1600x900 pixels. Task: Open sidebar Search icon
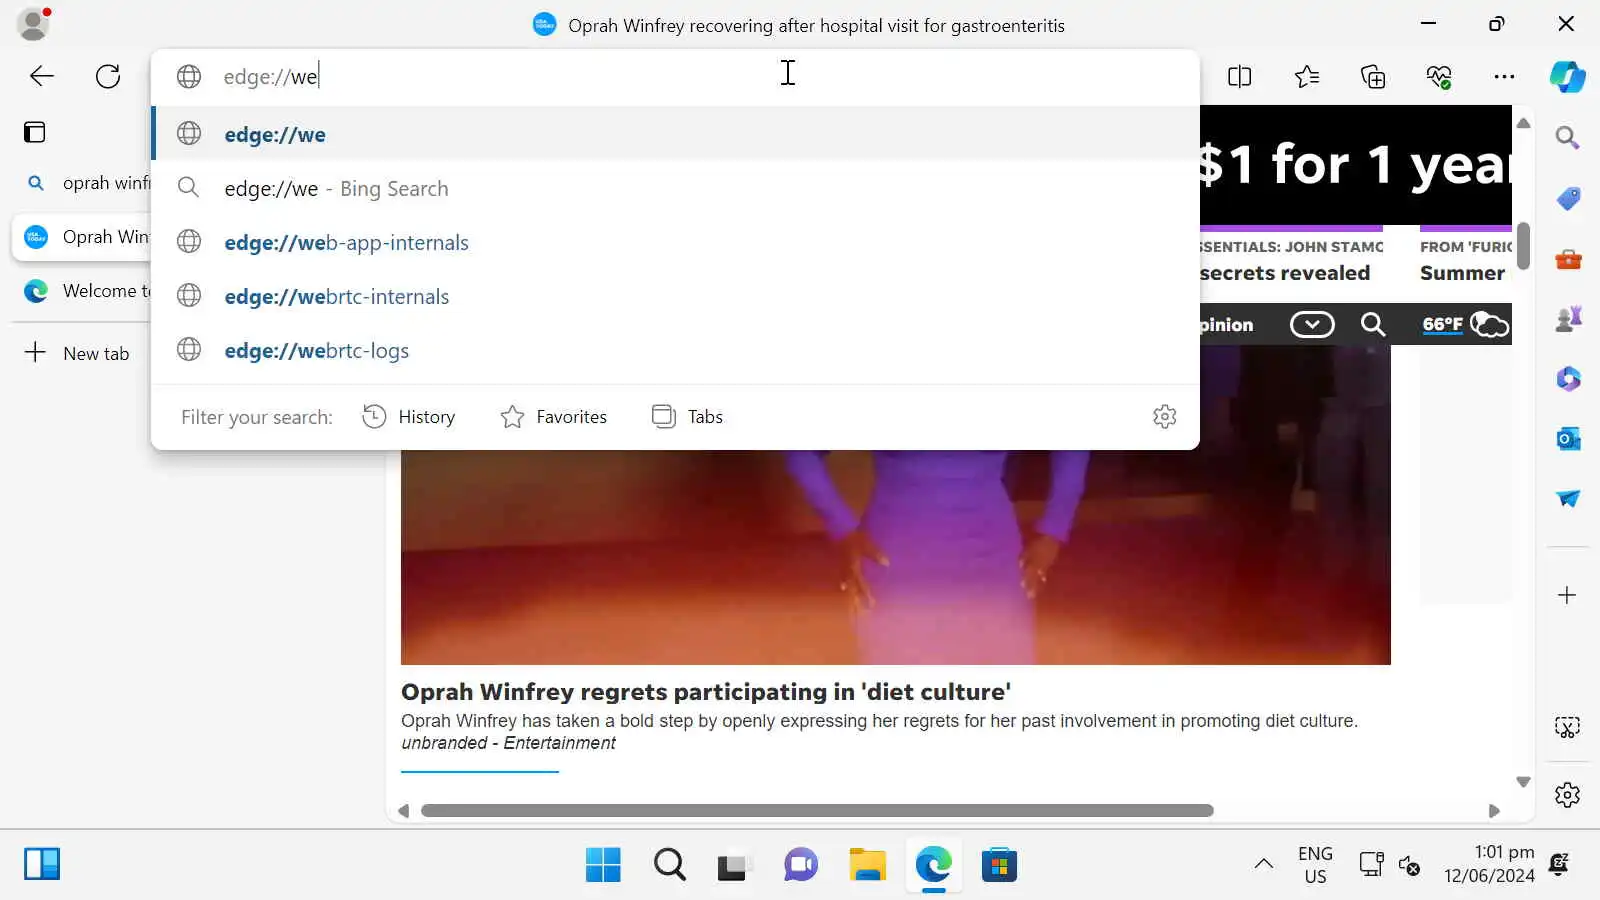(1567, 137)
